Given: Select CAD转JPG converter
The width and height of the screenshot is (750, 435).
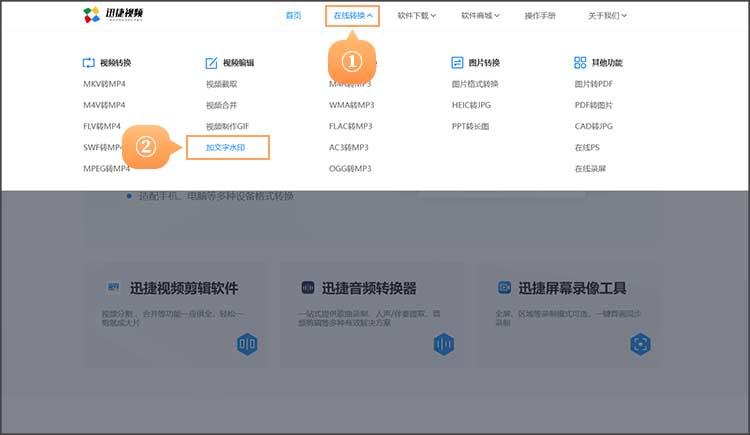Looking at the screenshot, I should [594, 126].
